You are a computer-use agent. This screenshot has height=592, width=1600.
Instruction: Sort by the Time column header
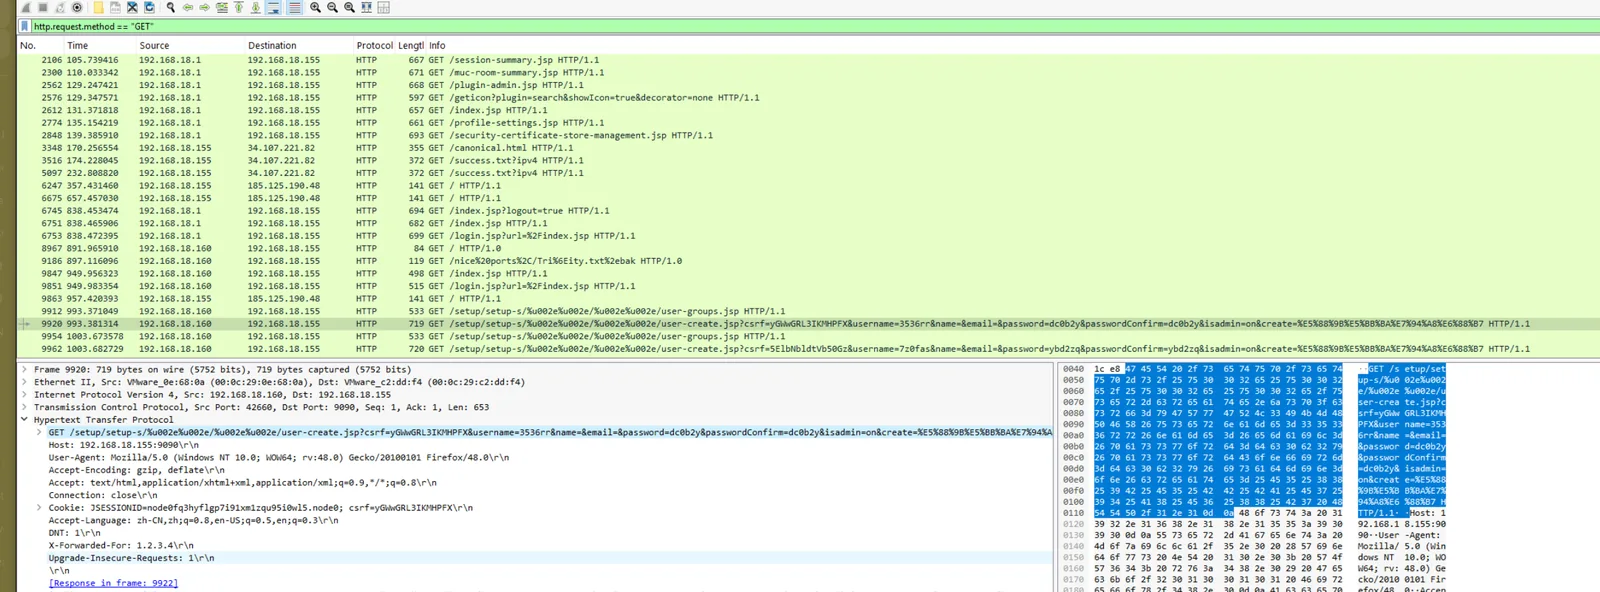click(x=100, y=45)
